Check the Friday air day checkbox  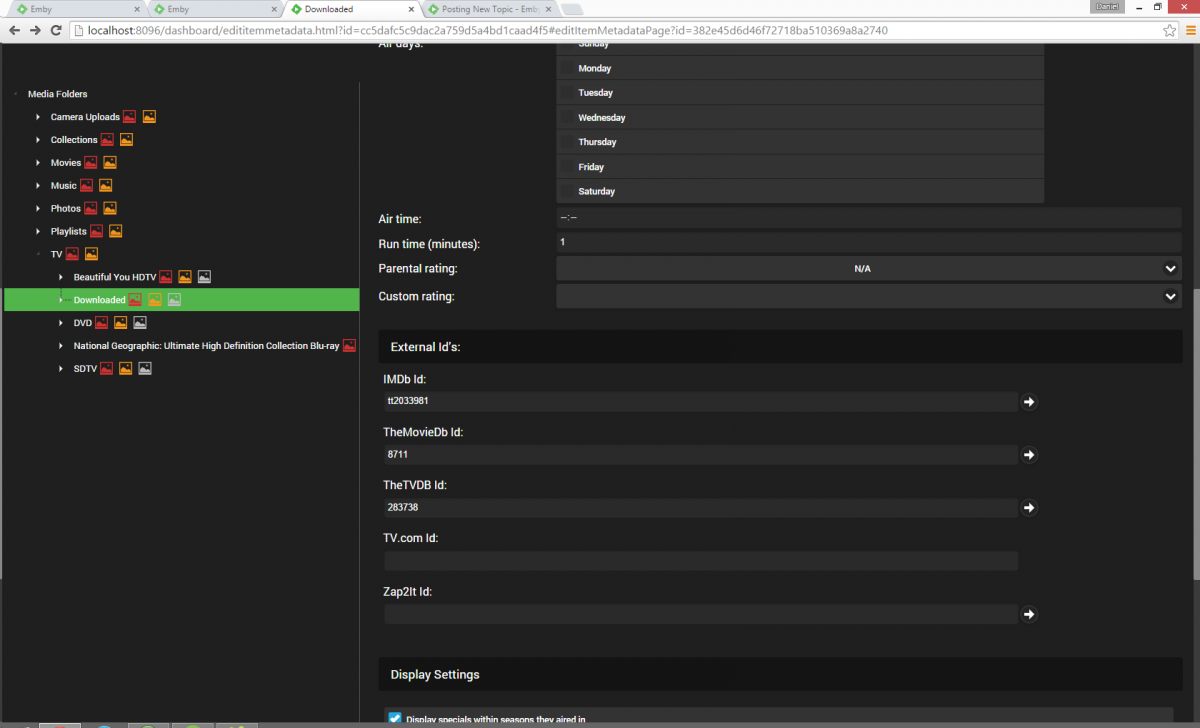tap(567, 167)
